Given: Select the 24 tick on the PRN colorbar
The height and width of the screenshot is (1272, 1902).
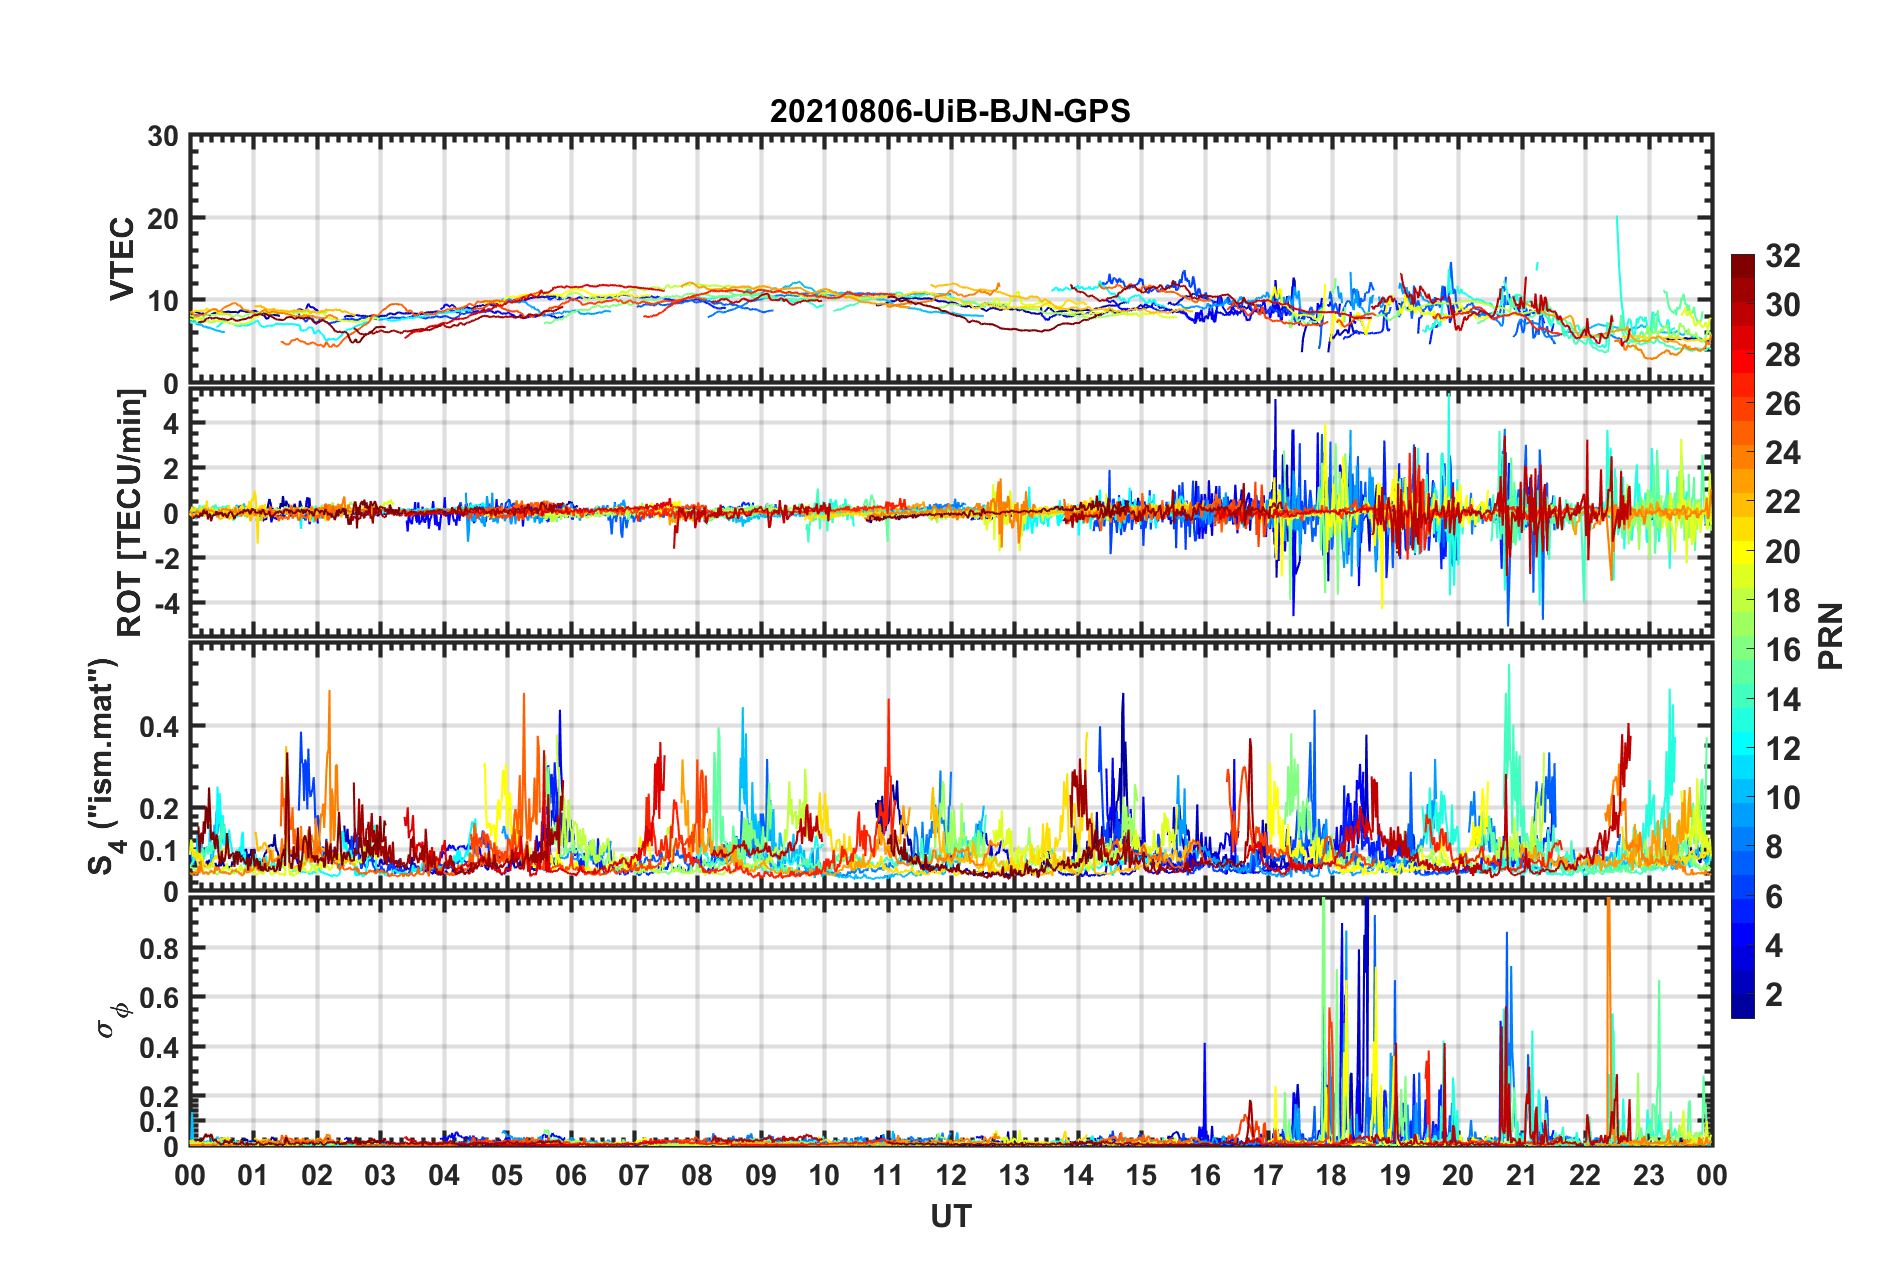Looking at the screenshot, I should [x=1783, y=453].
